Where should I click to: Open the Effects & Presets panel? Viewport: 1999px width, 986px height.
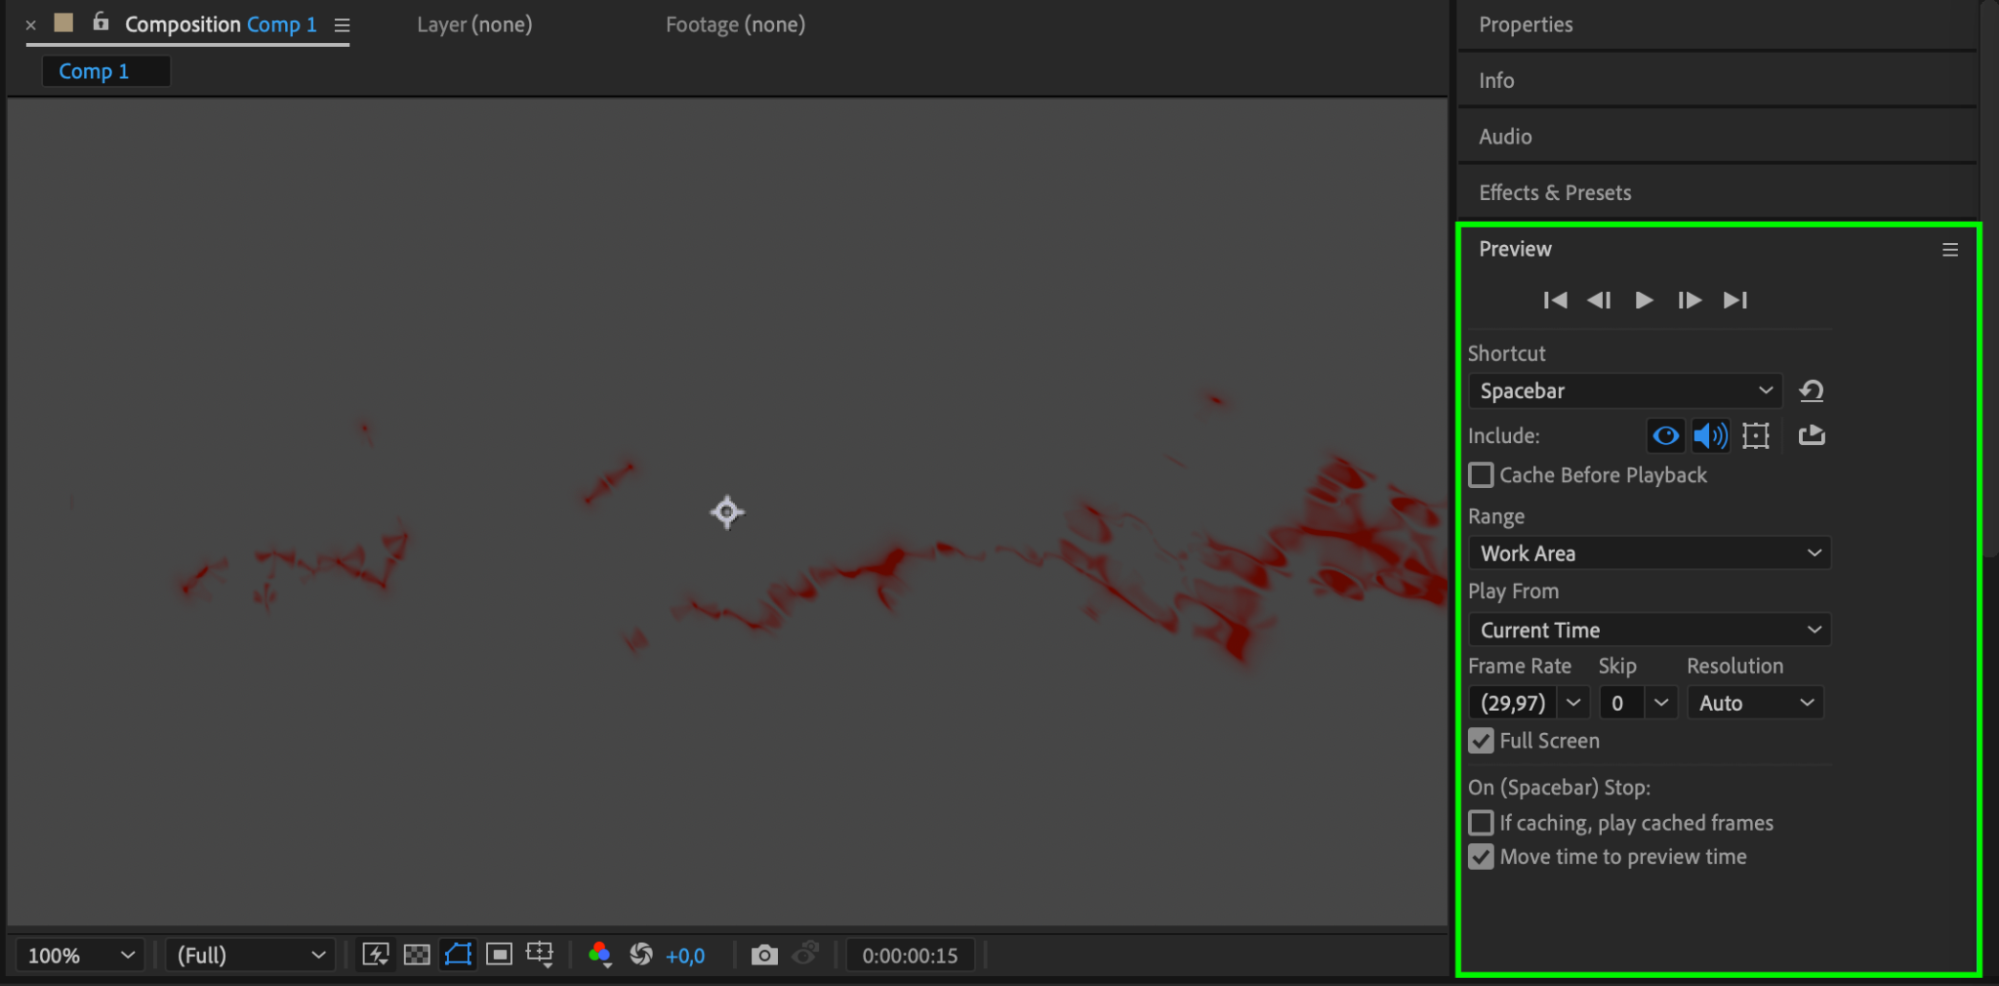(1555, 192)
